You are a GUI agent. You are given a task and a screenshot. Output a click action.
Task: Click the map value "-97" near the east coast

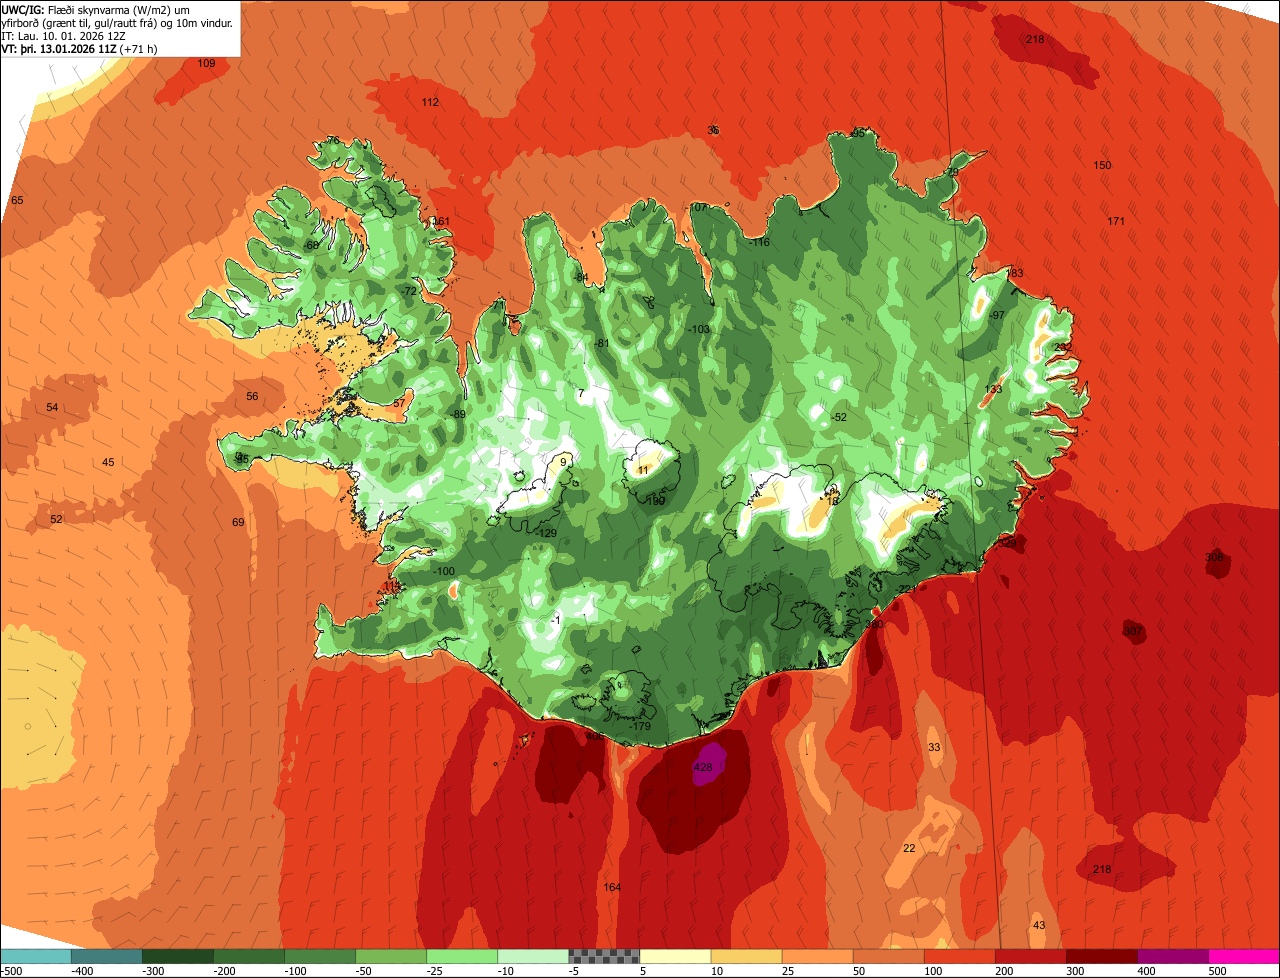pyautogui.click(x=996, y=315)
